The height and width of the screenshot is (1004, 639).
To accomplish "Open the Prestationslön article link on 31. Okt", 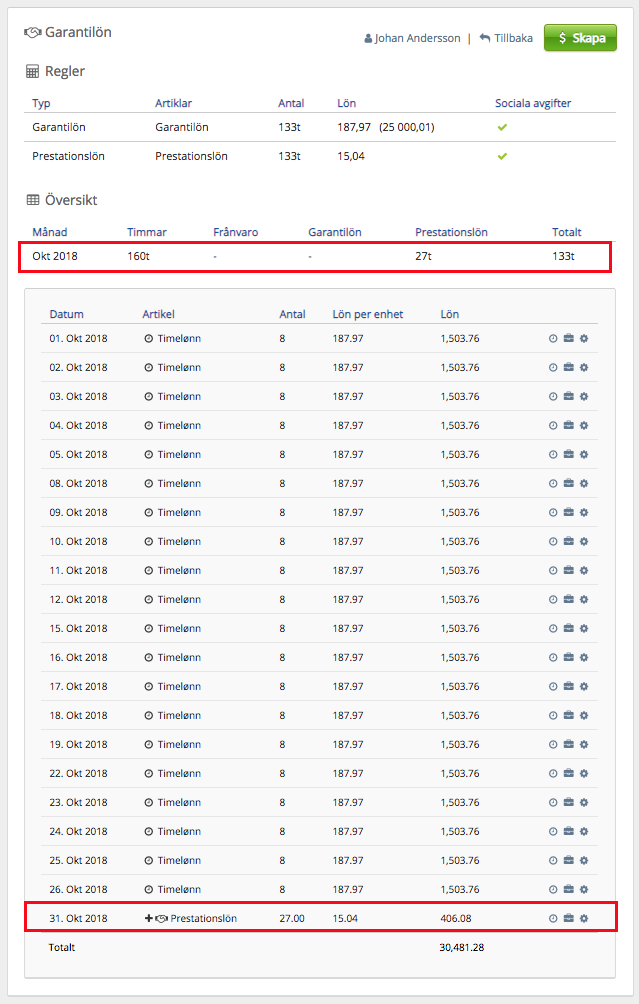I will click(203, 919).
